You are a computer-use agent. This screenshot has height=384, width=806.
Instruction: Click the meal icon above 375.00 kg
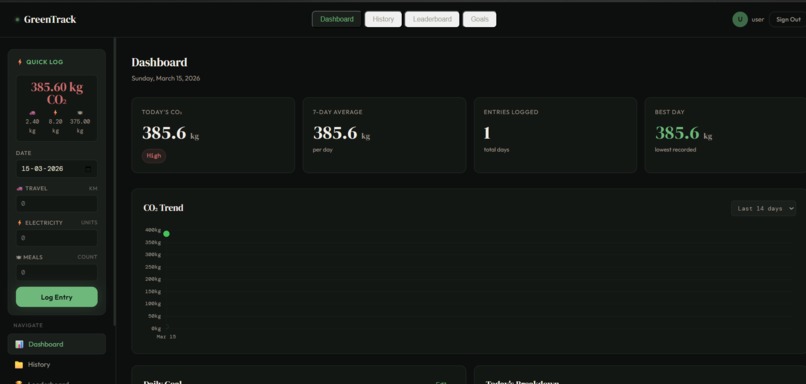click(80, 113)
